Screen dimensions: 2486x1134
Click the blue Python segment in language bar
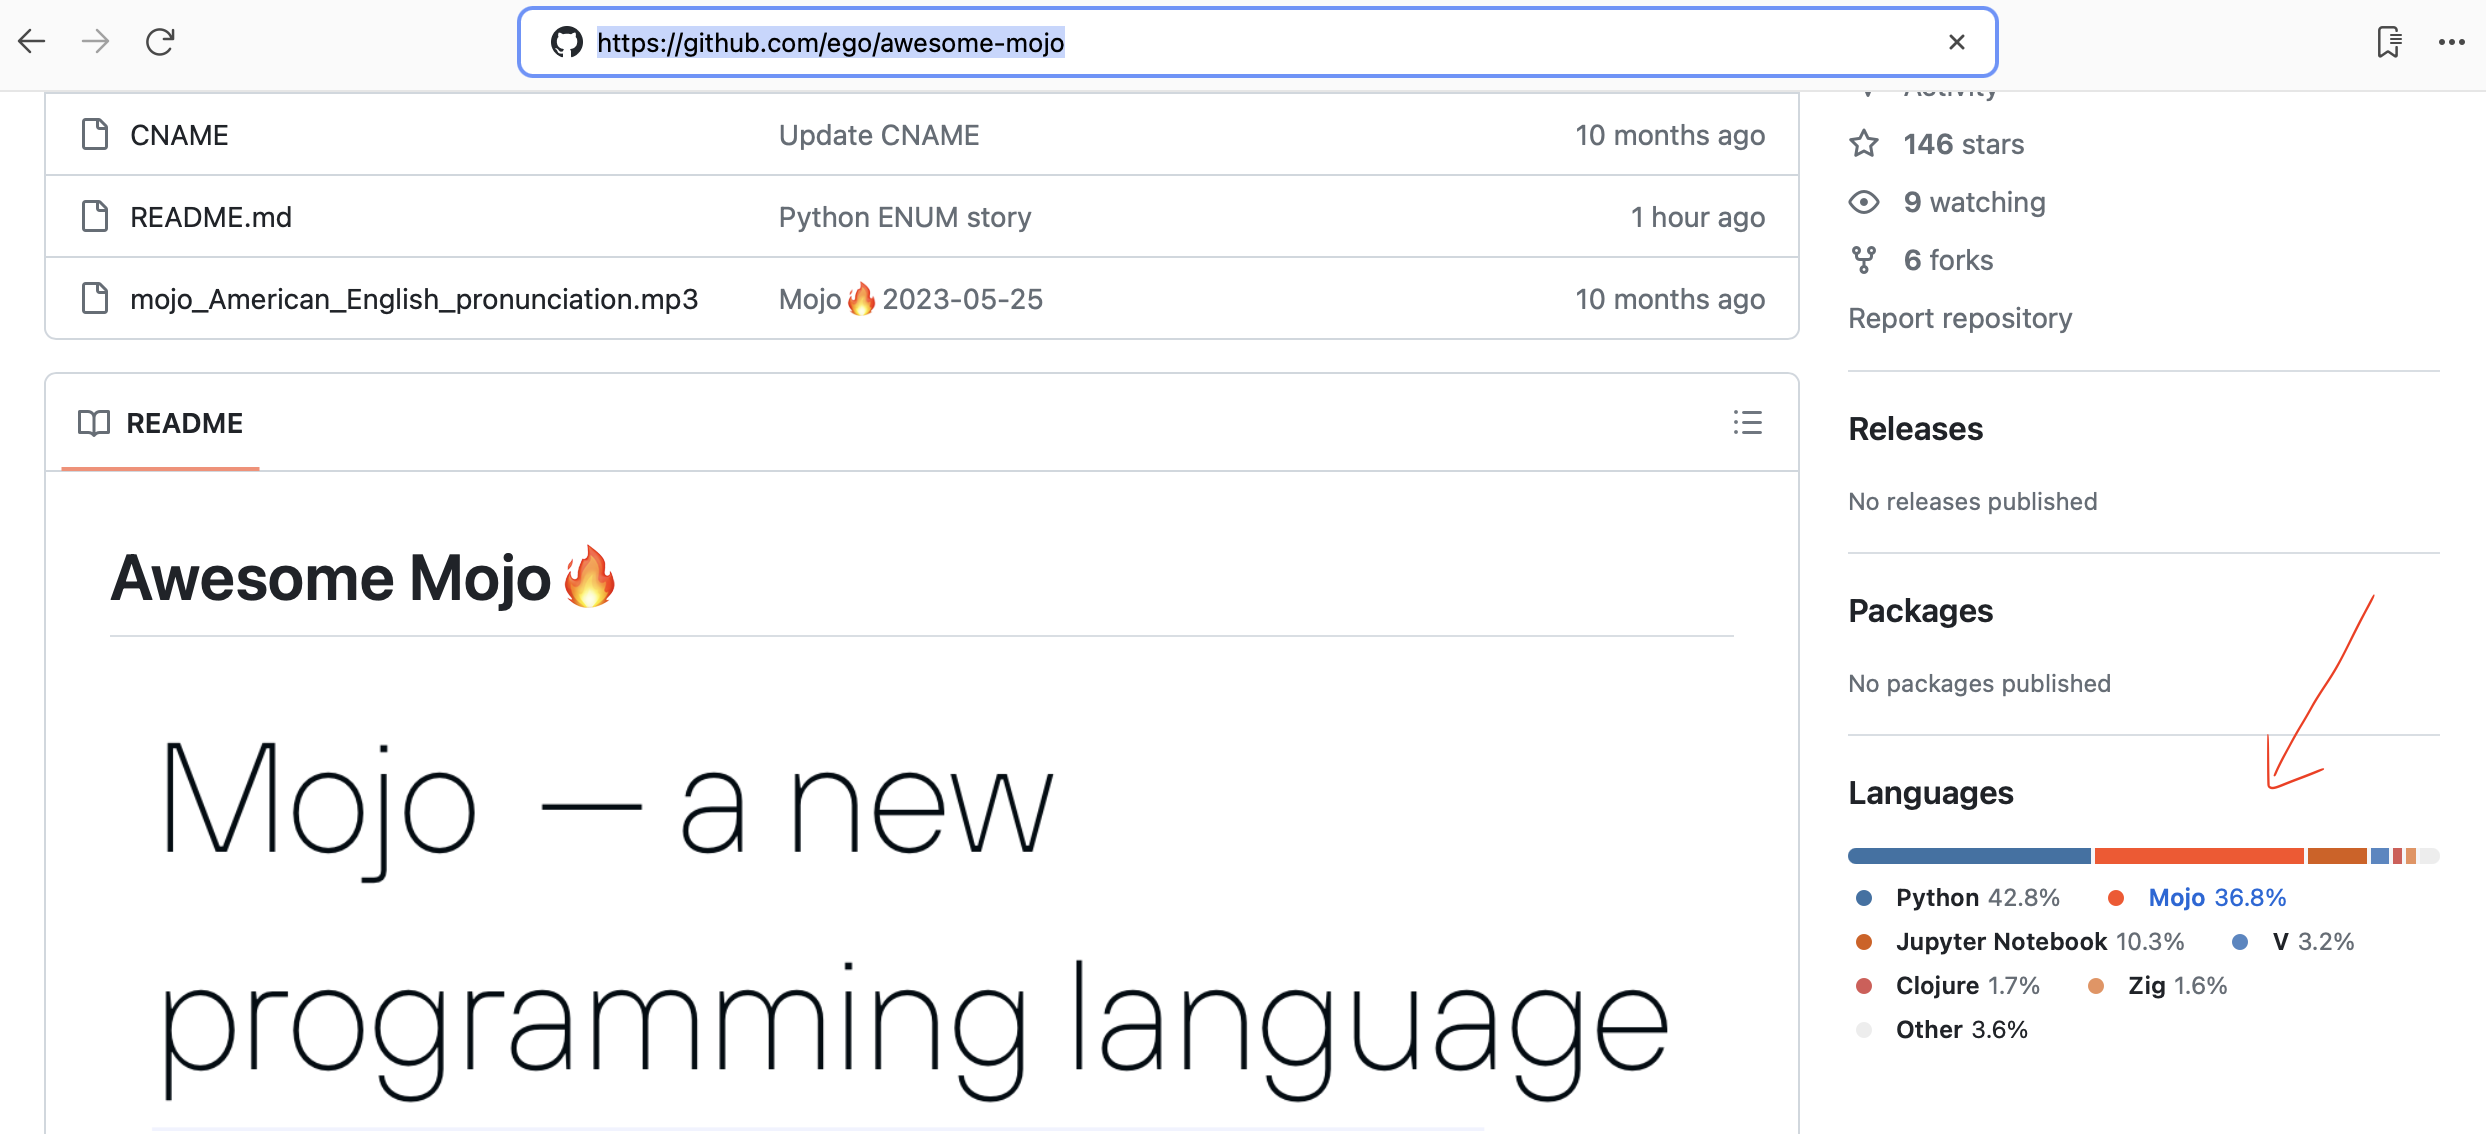coord(1968,856)
